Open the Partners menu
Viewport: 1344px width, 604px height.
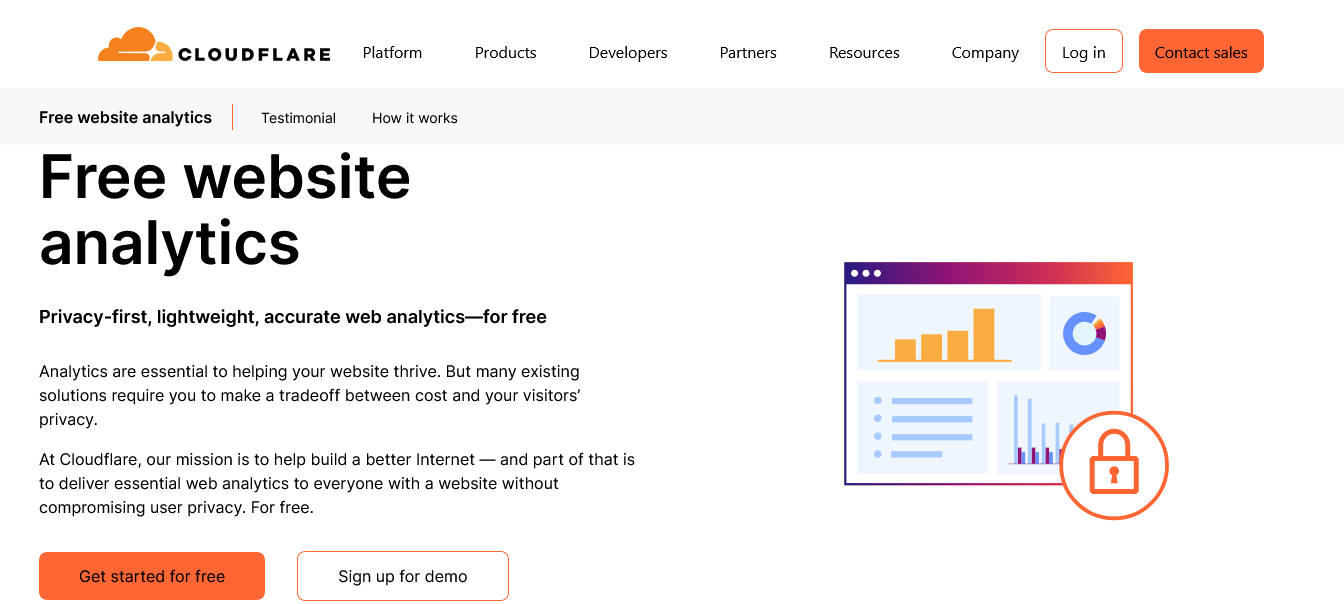coord(748,53)
